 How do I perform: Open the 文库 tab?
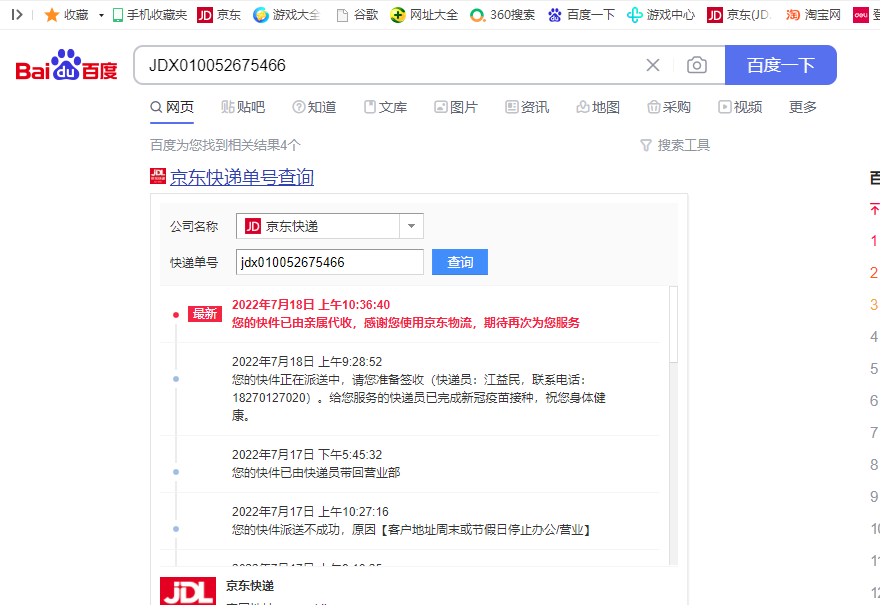click(x=386, y=107)
